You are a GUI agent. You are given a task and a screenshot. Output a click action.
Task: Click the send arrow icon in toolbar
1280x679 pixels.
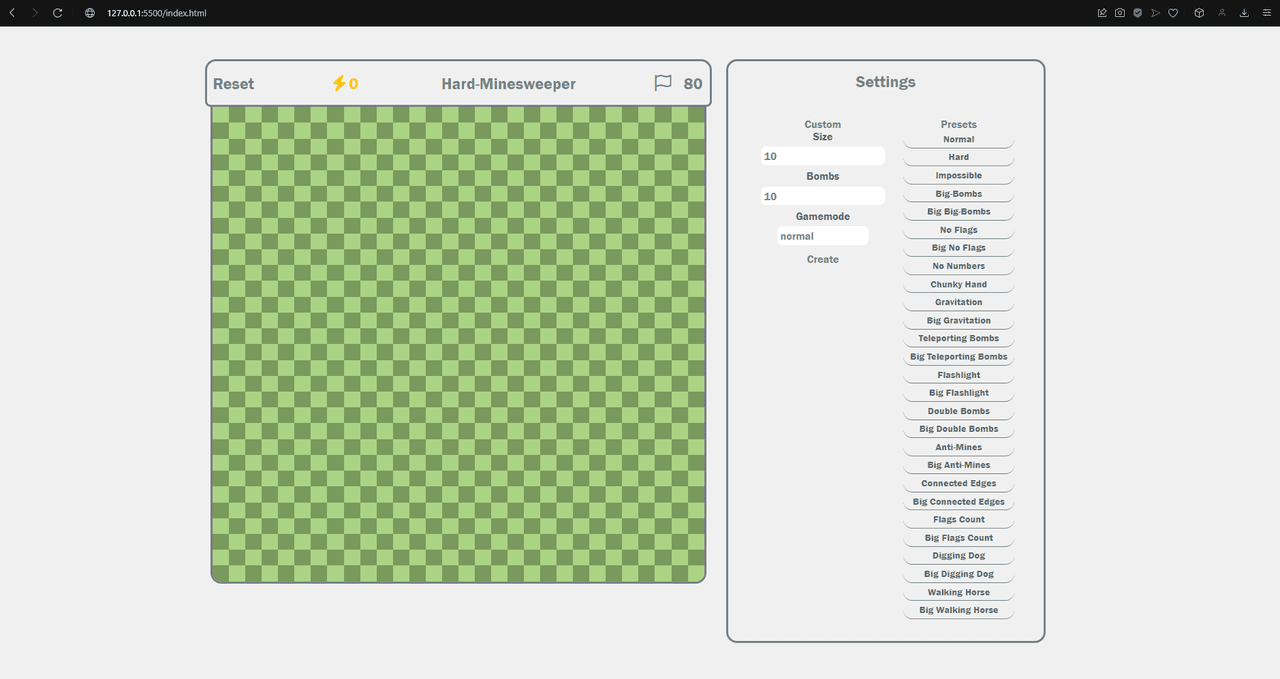pyautogui.click(x=1155, y=13)
